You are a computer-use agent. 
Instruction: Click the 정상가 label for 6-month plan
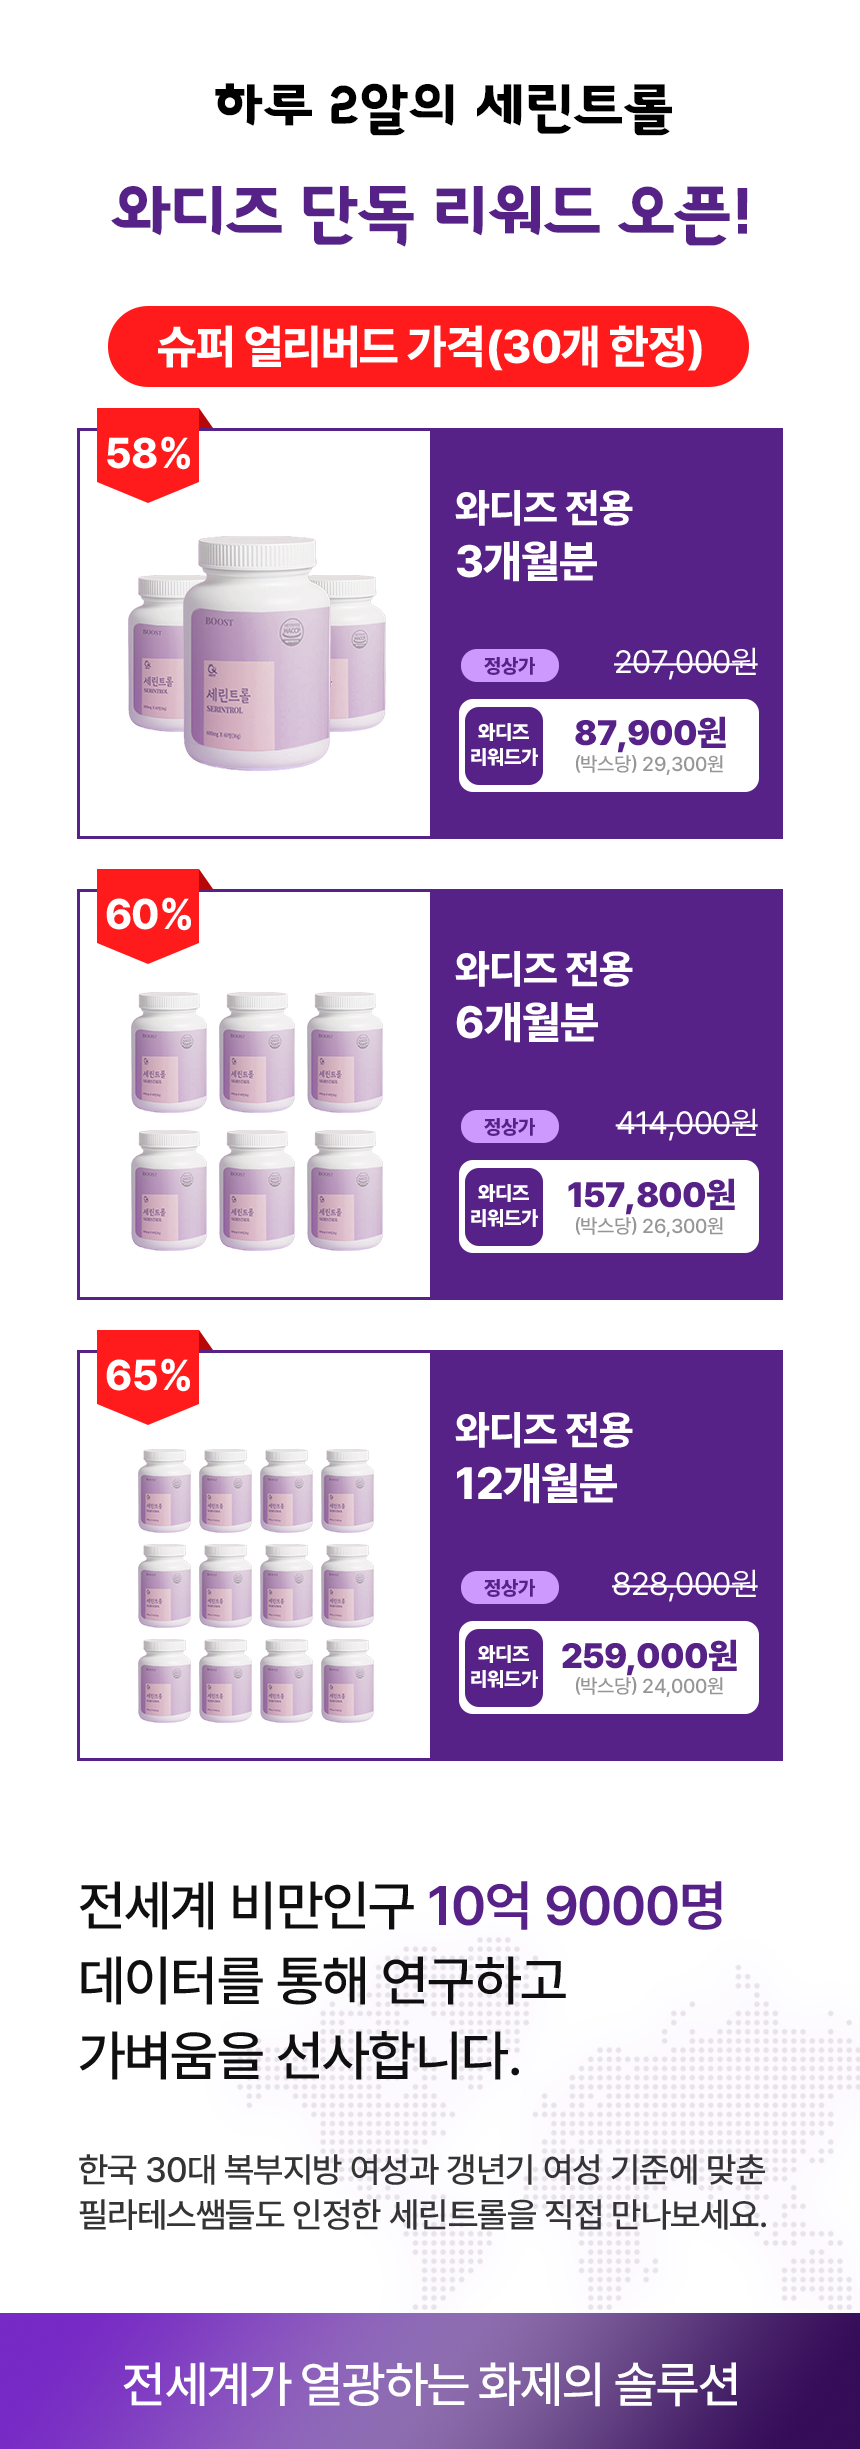[x=509, y=1127]
